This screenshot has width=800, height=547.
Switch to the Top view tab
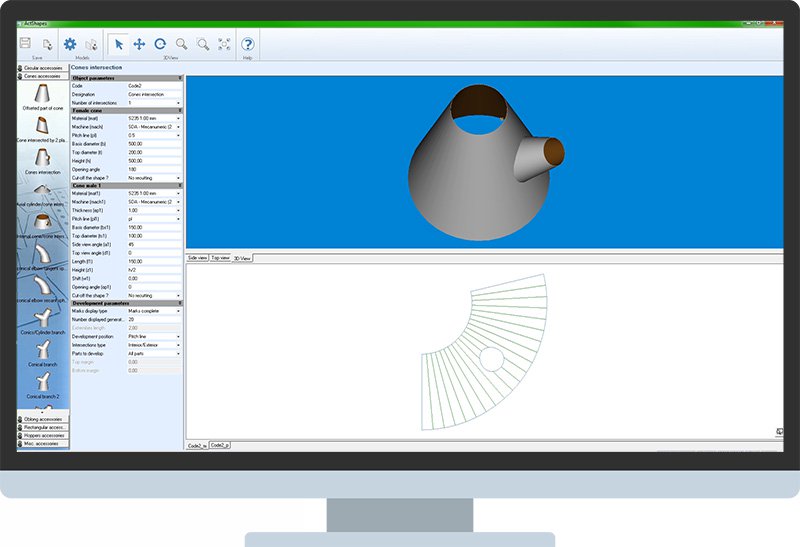[220, 258]
